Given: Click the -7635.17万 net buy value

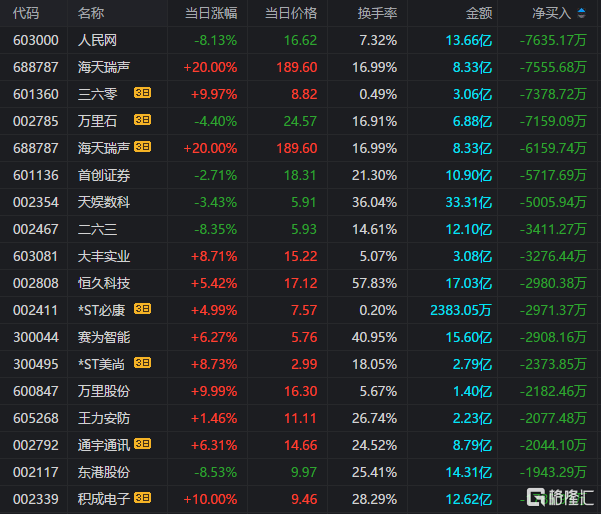Looking at the screenshot, I should (553, 40).
